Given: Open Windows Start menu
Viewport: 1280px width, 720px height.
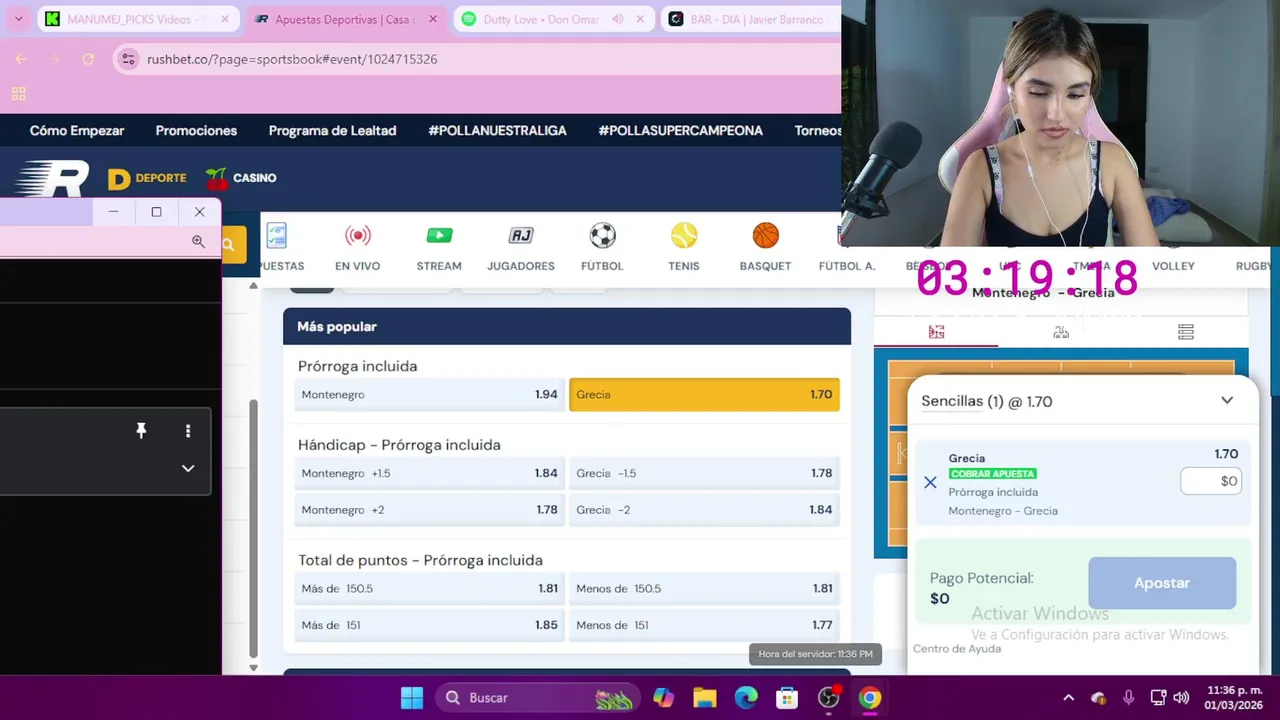Looking at the screenshot, I should coord(412,698).
